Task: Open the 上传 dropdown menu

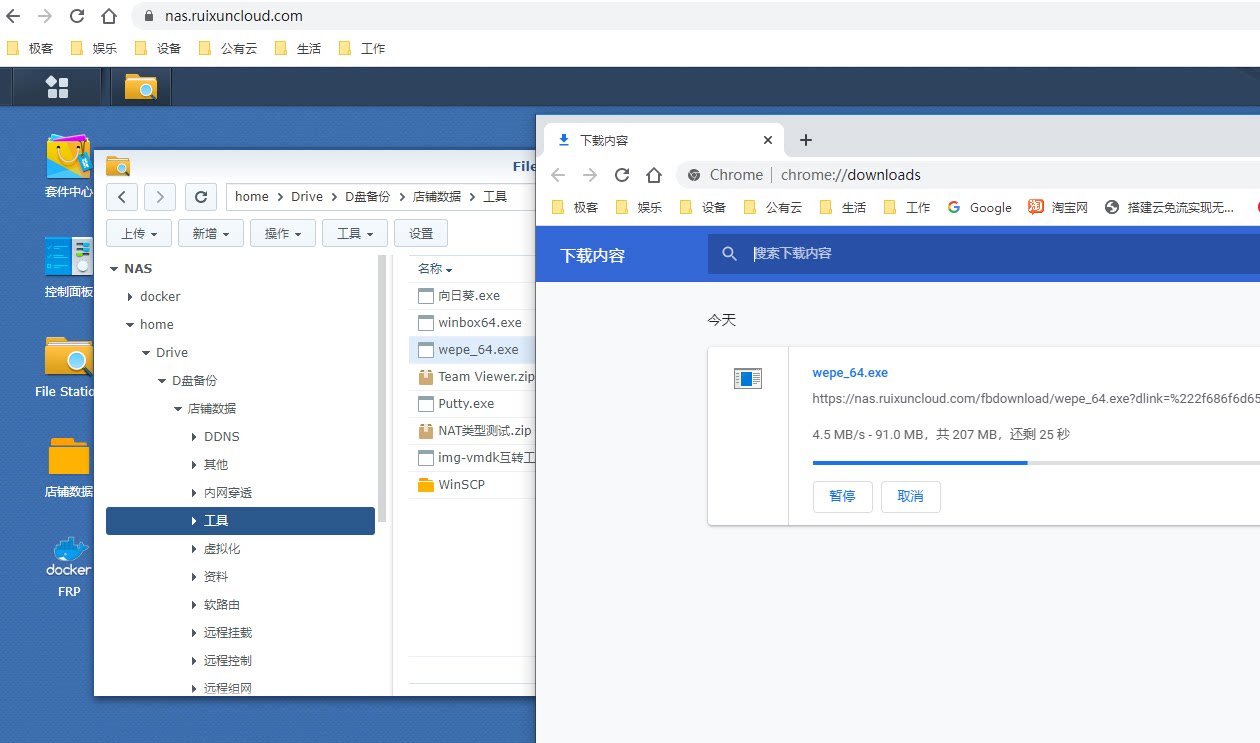Action: [139, 233]
